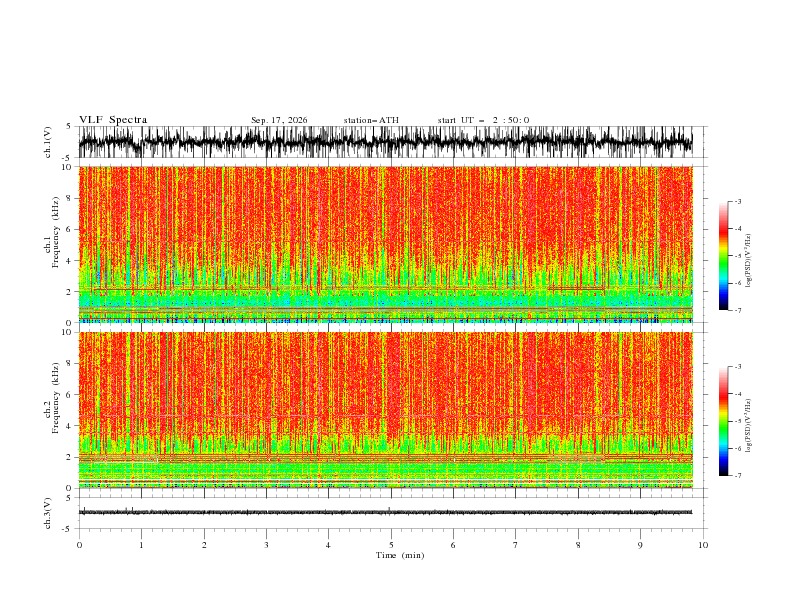Click the 0 minute tick on time axis
Viewport: 792px width, 612px height.
tap(79, 545)
